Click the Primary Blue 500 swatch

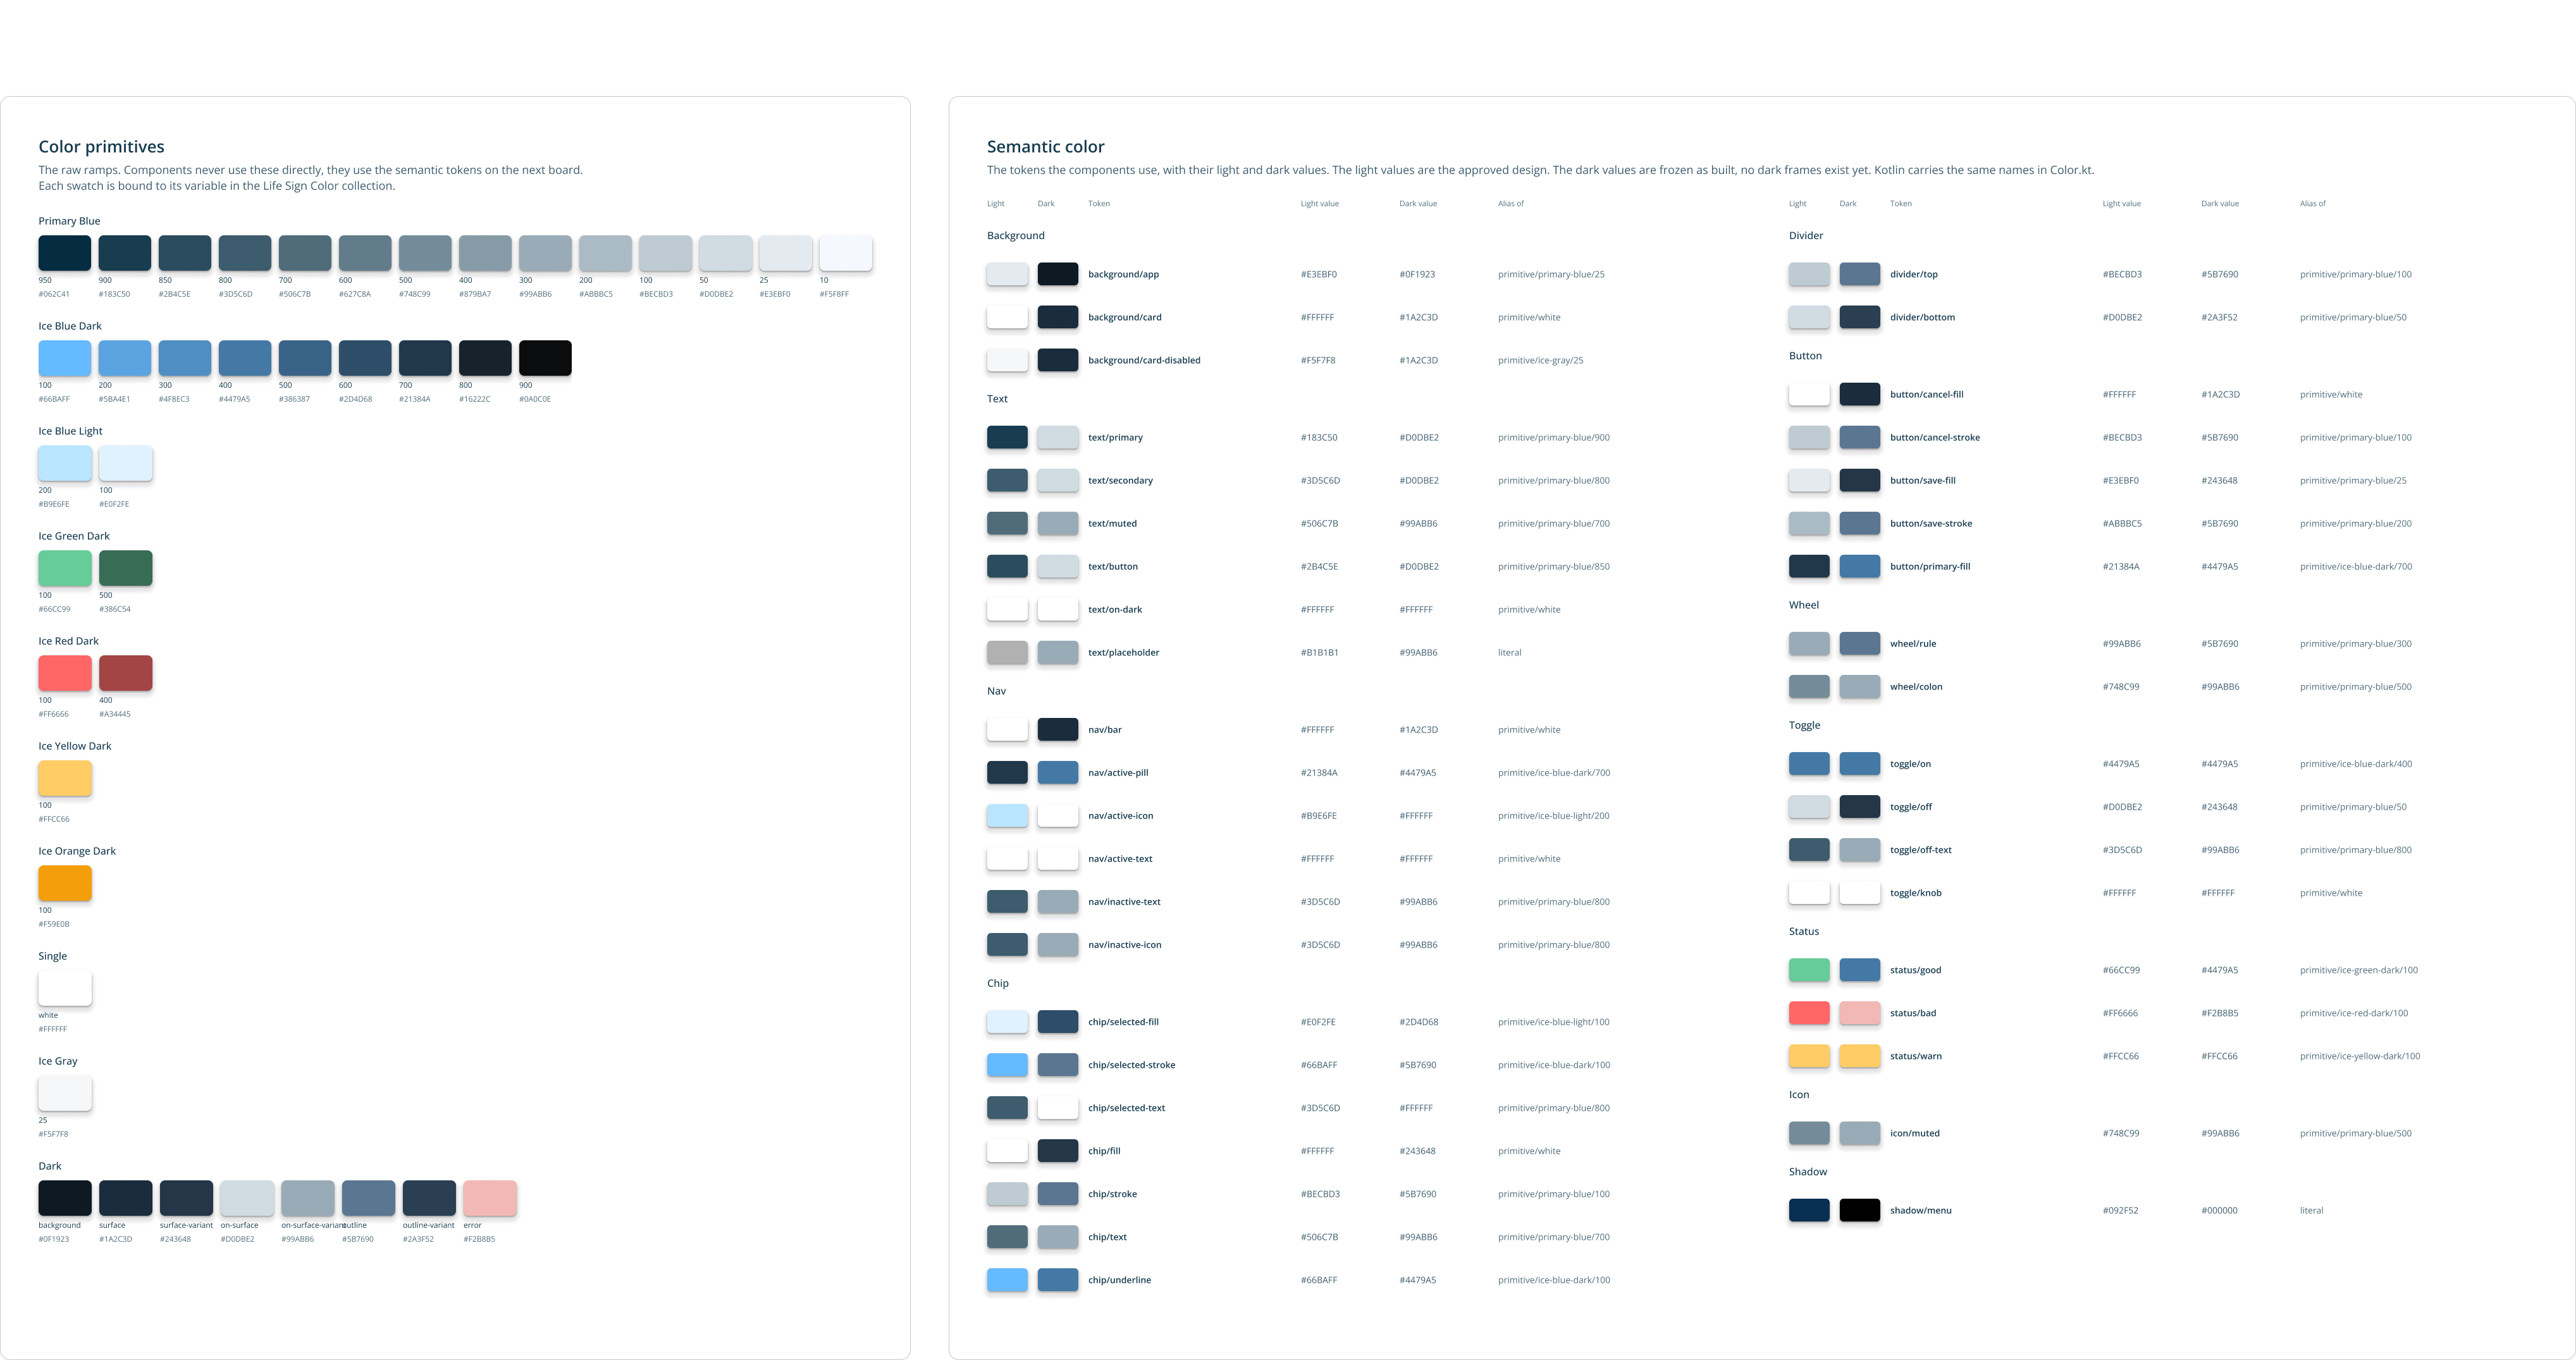(425, 253)
